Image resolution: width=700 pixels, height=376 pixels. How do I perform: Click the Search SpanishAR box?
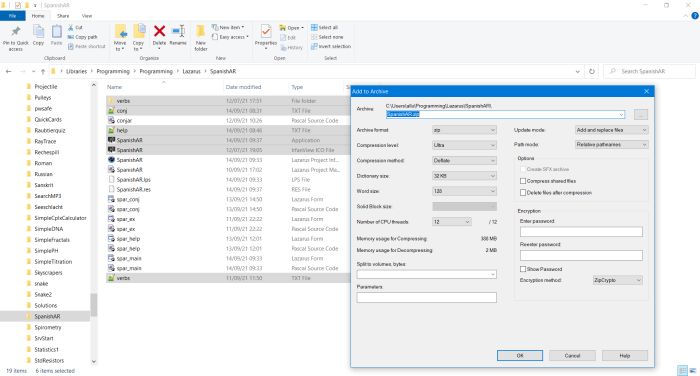tap(649, 71)
